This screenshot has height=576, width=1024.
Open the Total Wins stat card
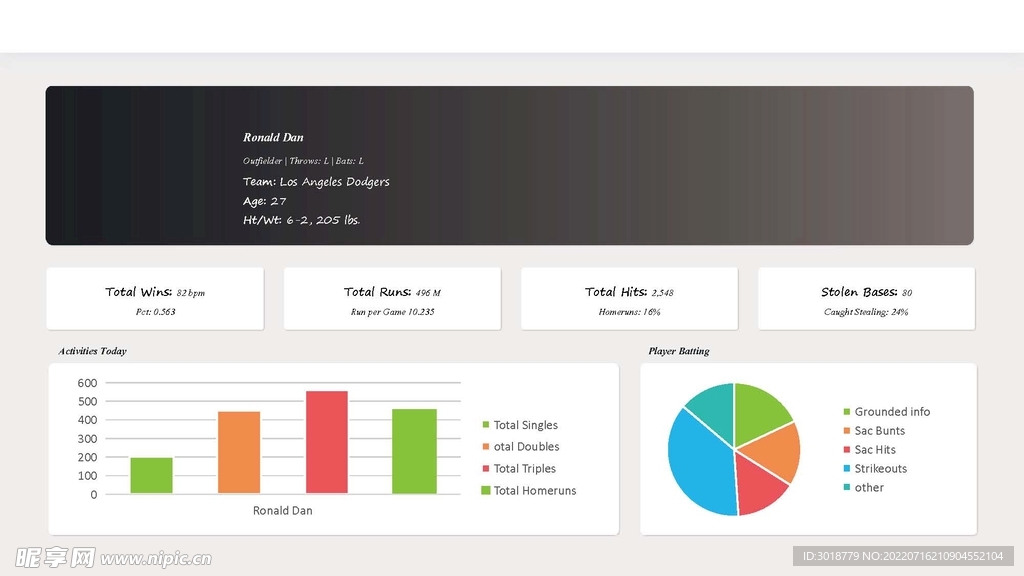coord(155,299)
